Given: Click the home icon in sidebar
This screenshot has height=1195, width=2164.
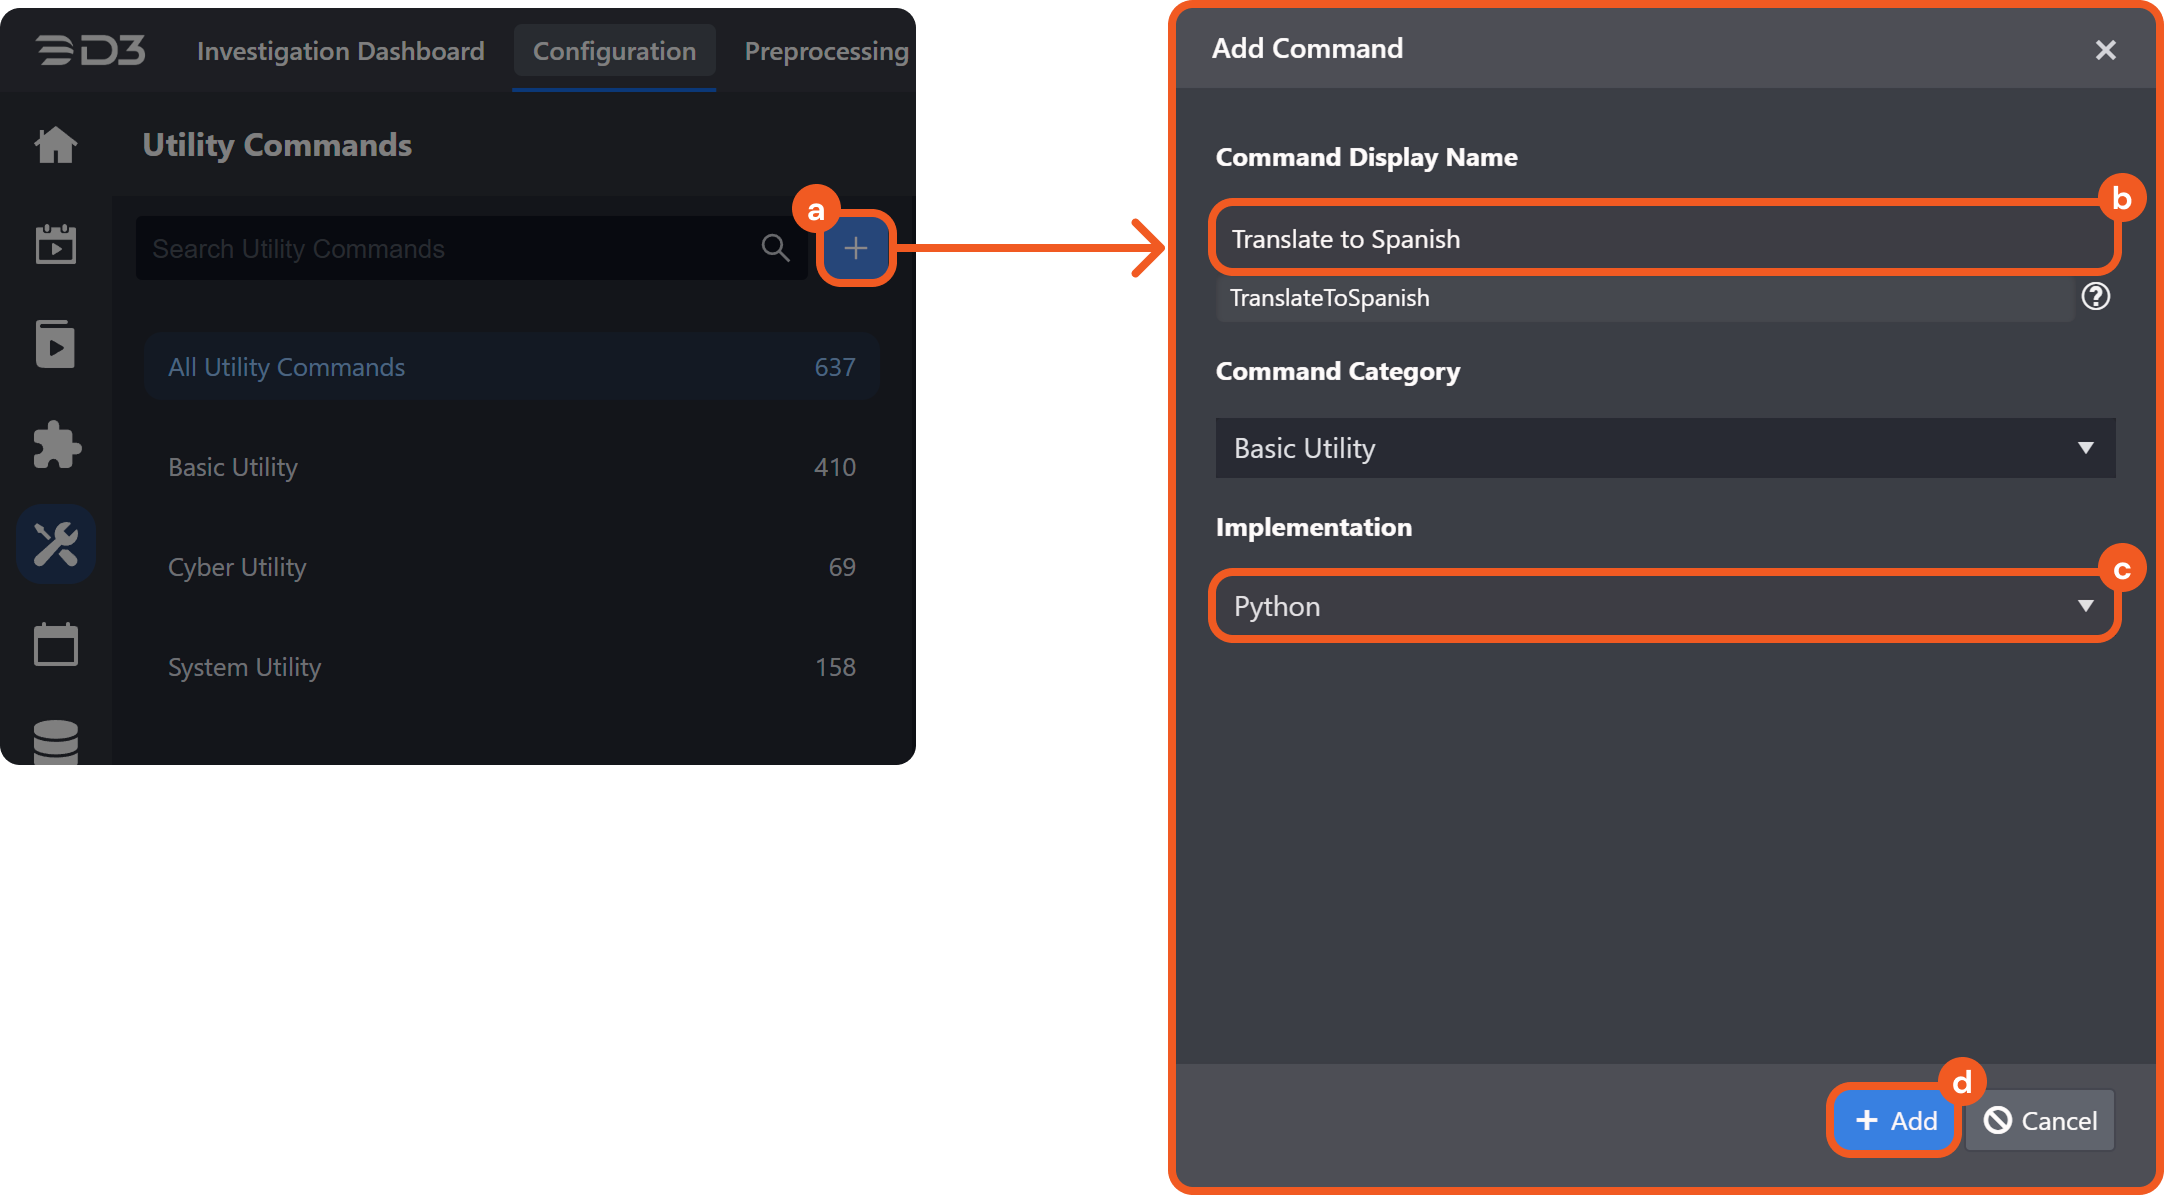Looking at the screenshot, I should (56, 146).
